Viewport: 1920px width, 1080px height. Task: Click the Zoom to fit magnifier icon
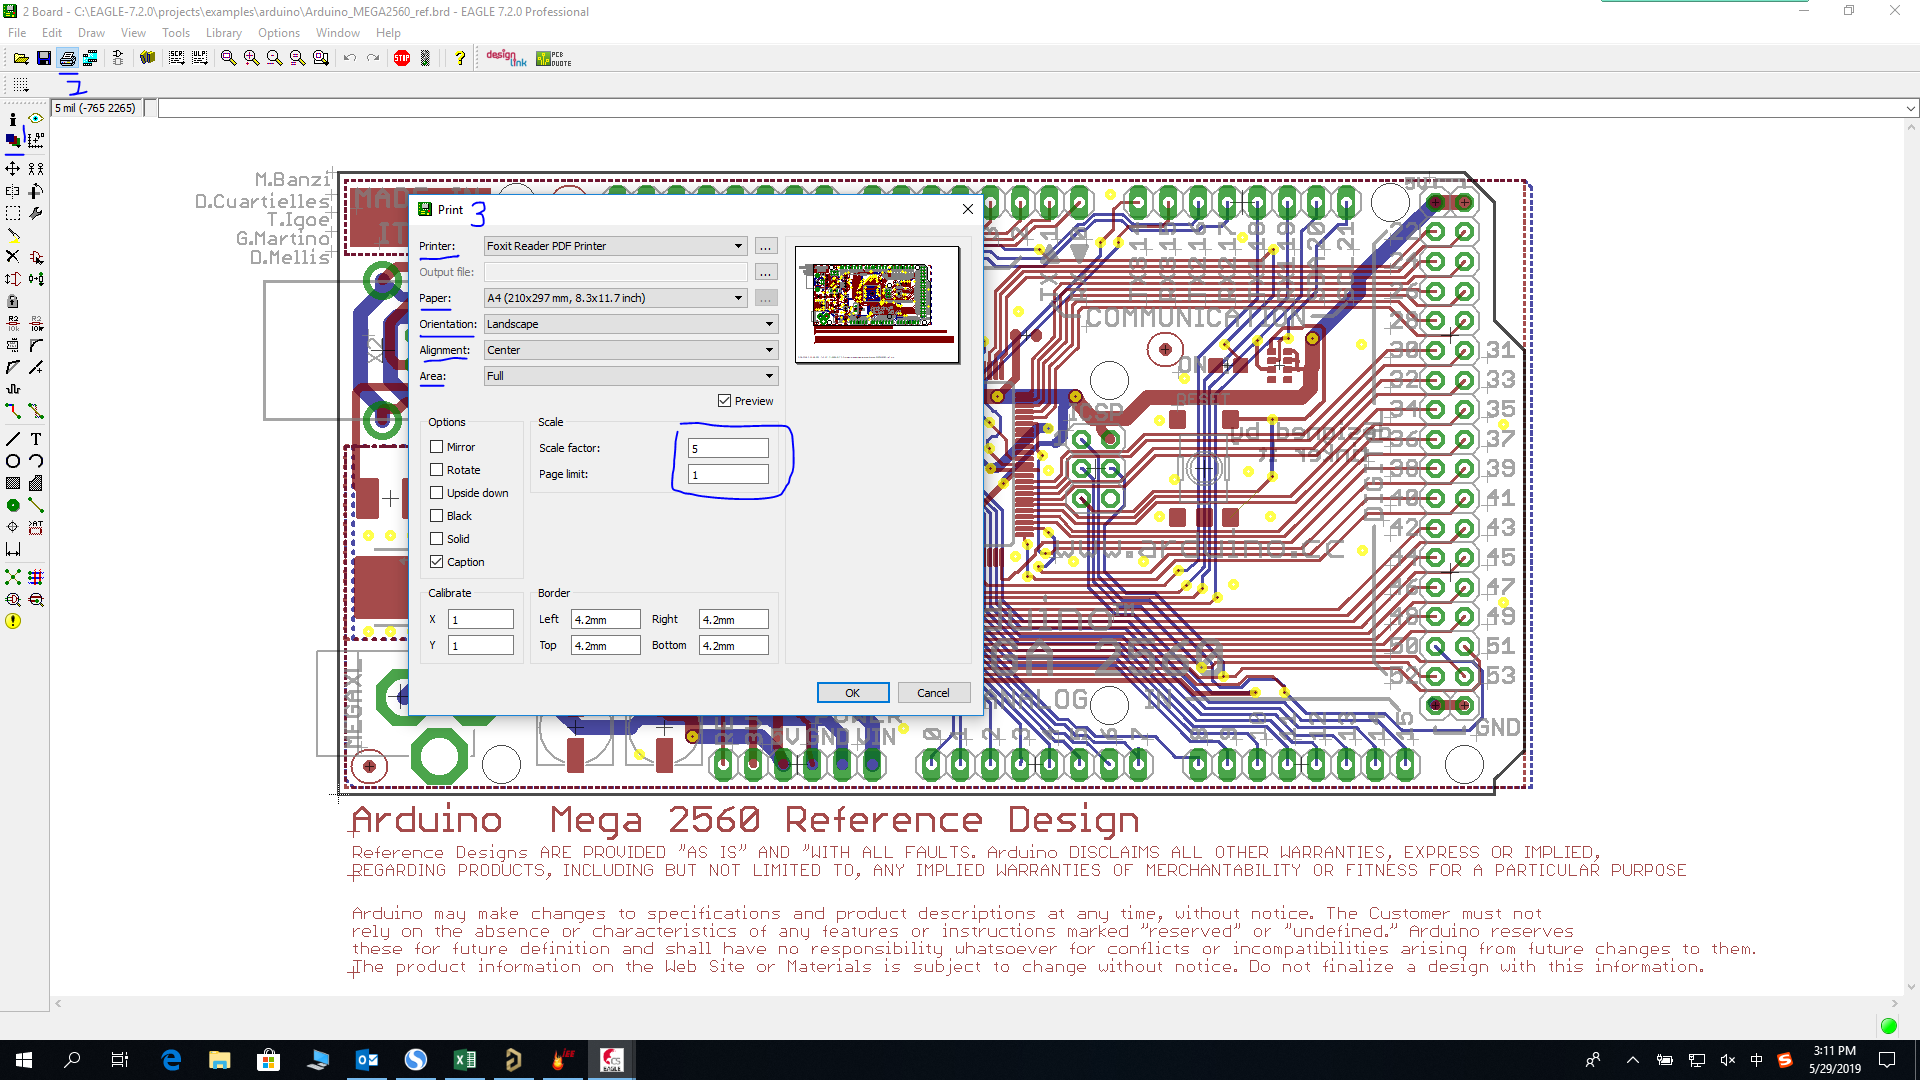[228, 58]
